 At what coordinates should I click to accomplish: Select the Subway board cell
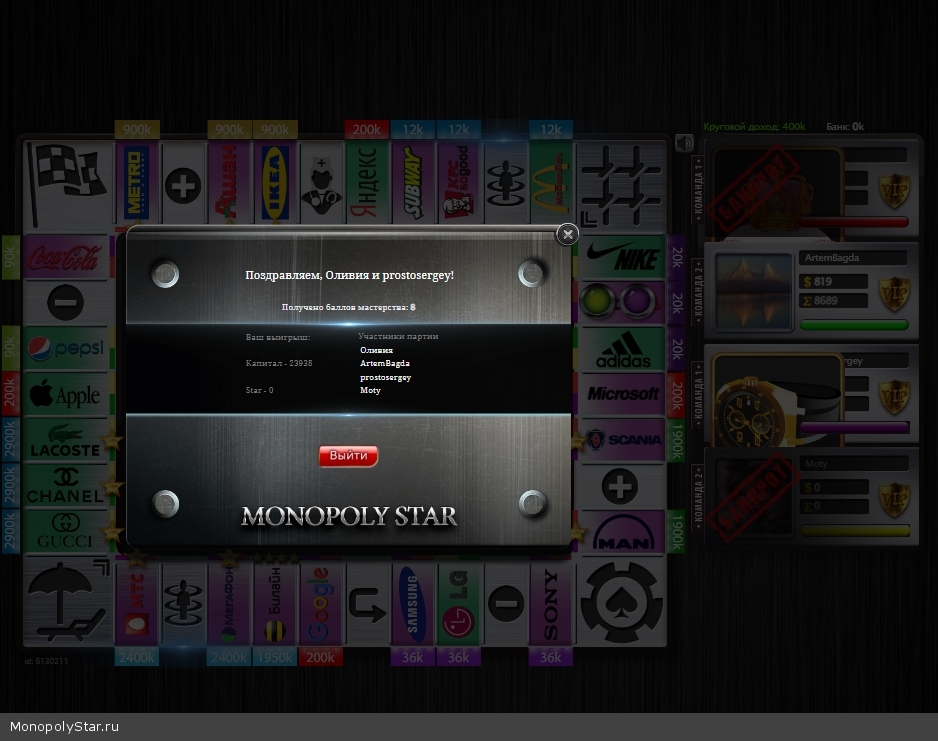pyautogui.click(x=413, y=184)
